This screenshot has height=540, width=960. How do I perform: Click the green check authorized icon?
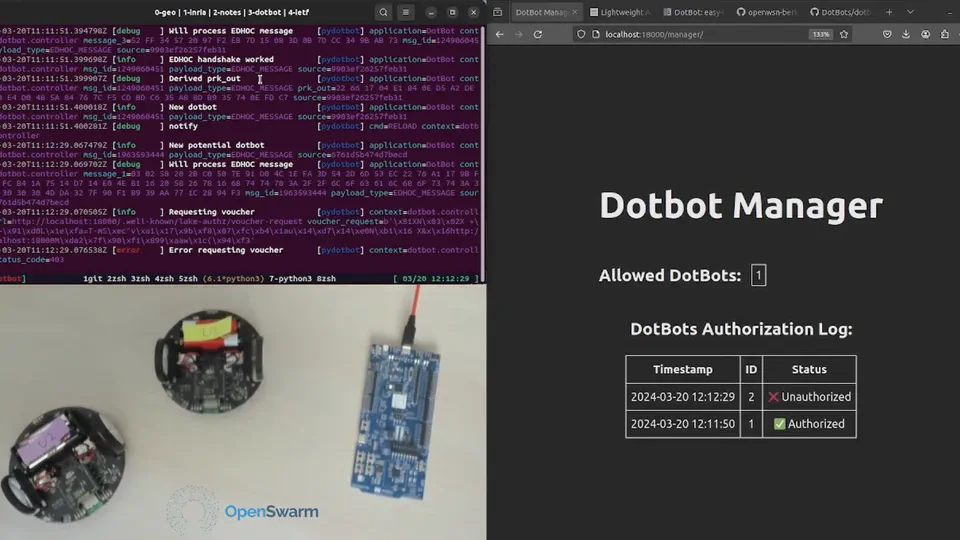click(x=779, y=424)
